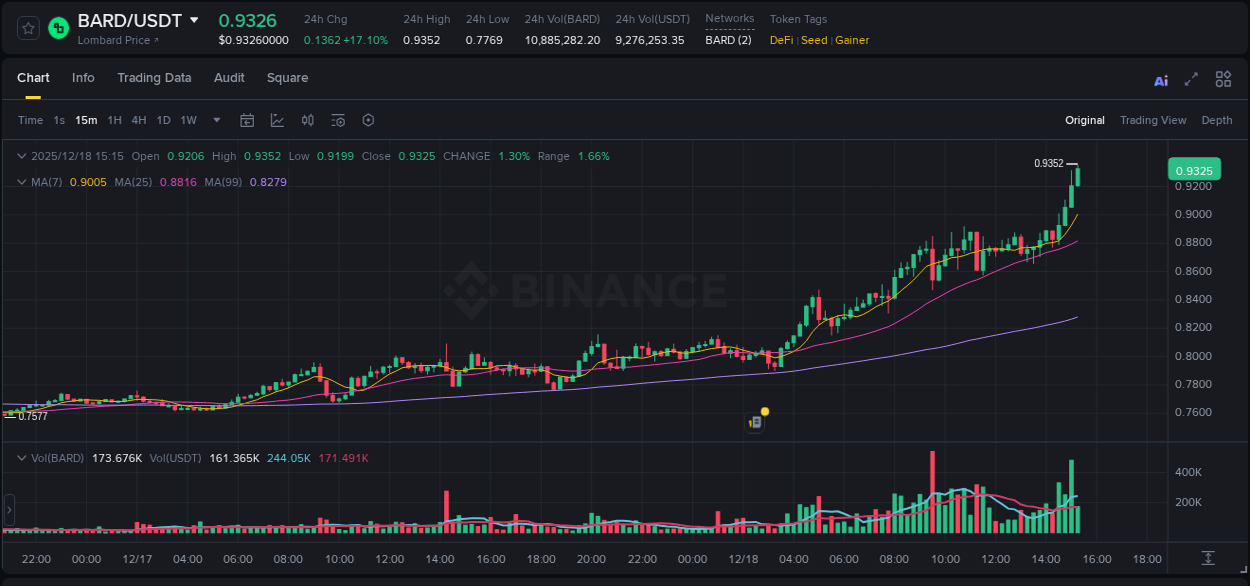Switch to the Trading Data tab
1250x586 pixels.
click(x=154, y=78)
